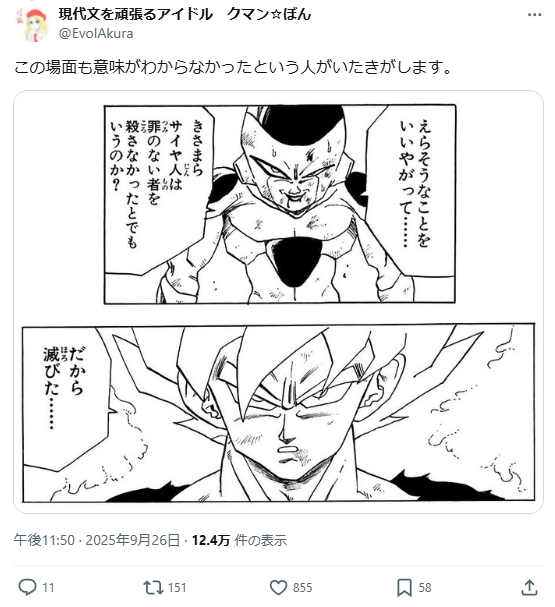Like the post with the heart icon

(278, 587)
